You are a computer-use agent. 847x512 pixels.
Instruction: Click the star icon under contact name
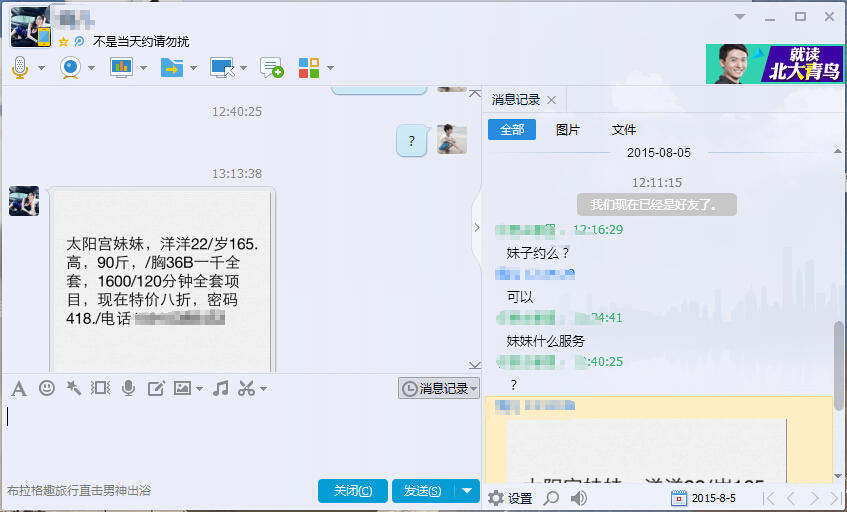tap(63, 42)
